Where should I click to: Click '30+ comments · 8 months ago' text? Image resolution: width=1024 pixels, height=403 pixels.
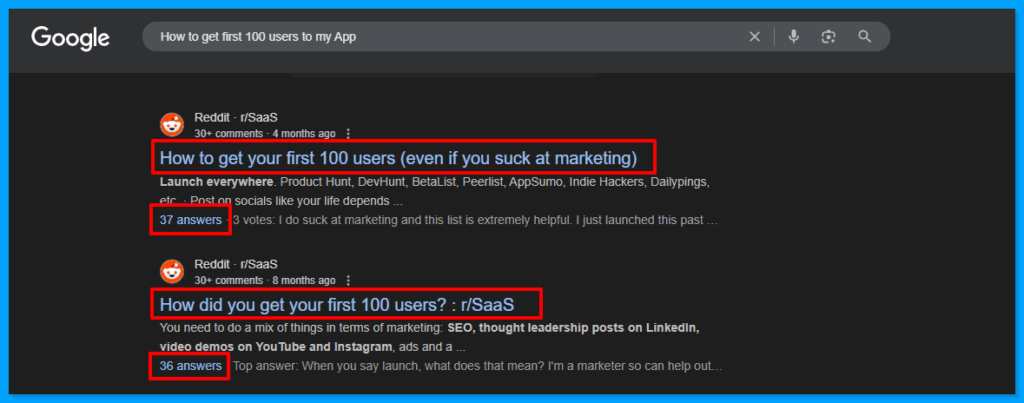(265, 281)
